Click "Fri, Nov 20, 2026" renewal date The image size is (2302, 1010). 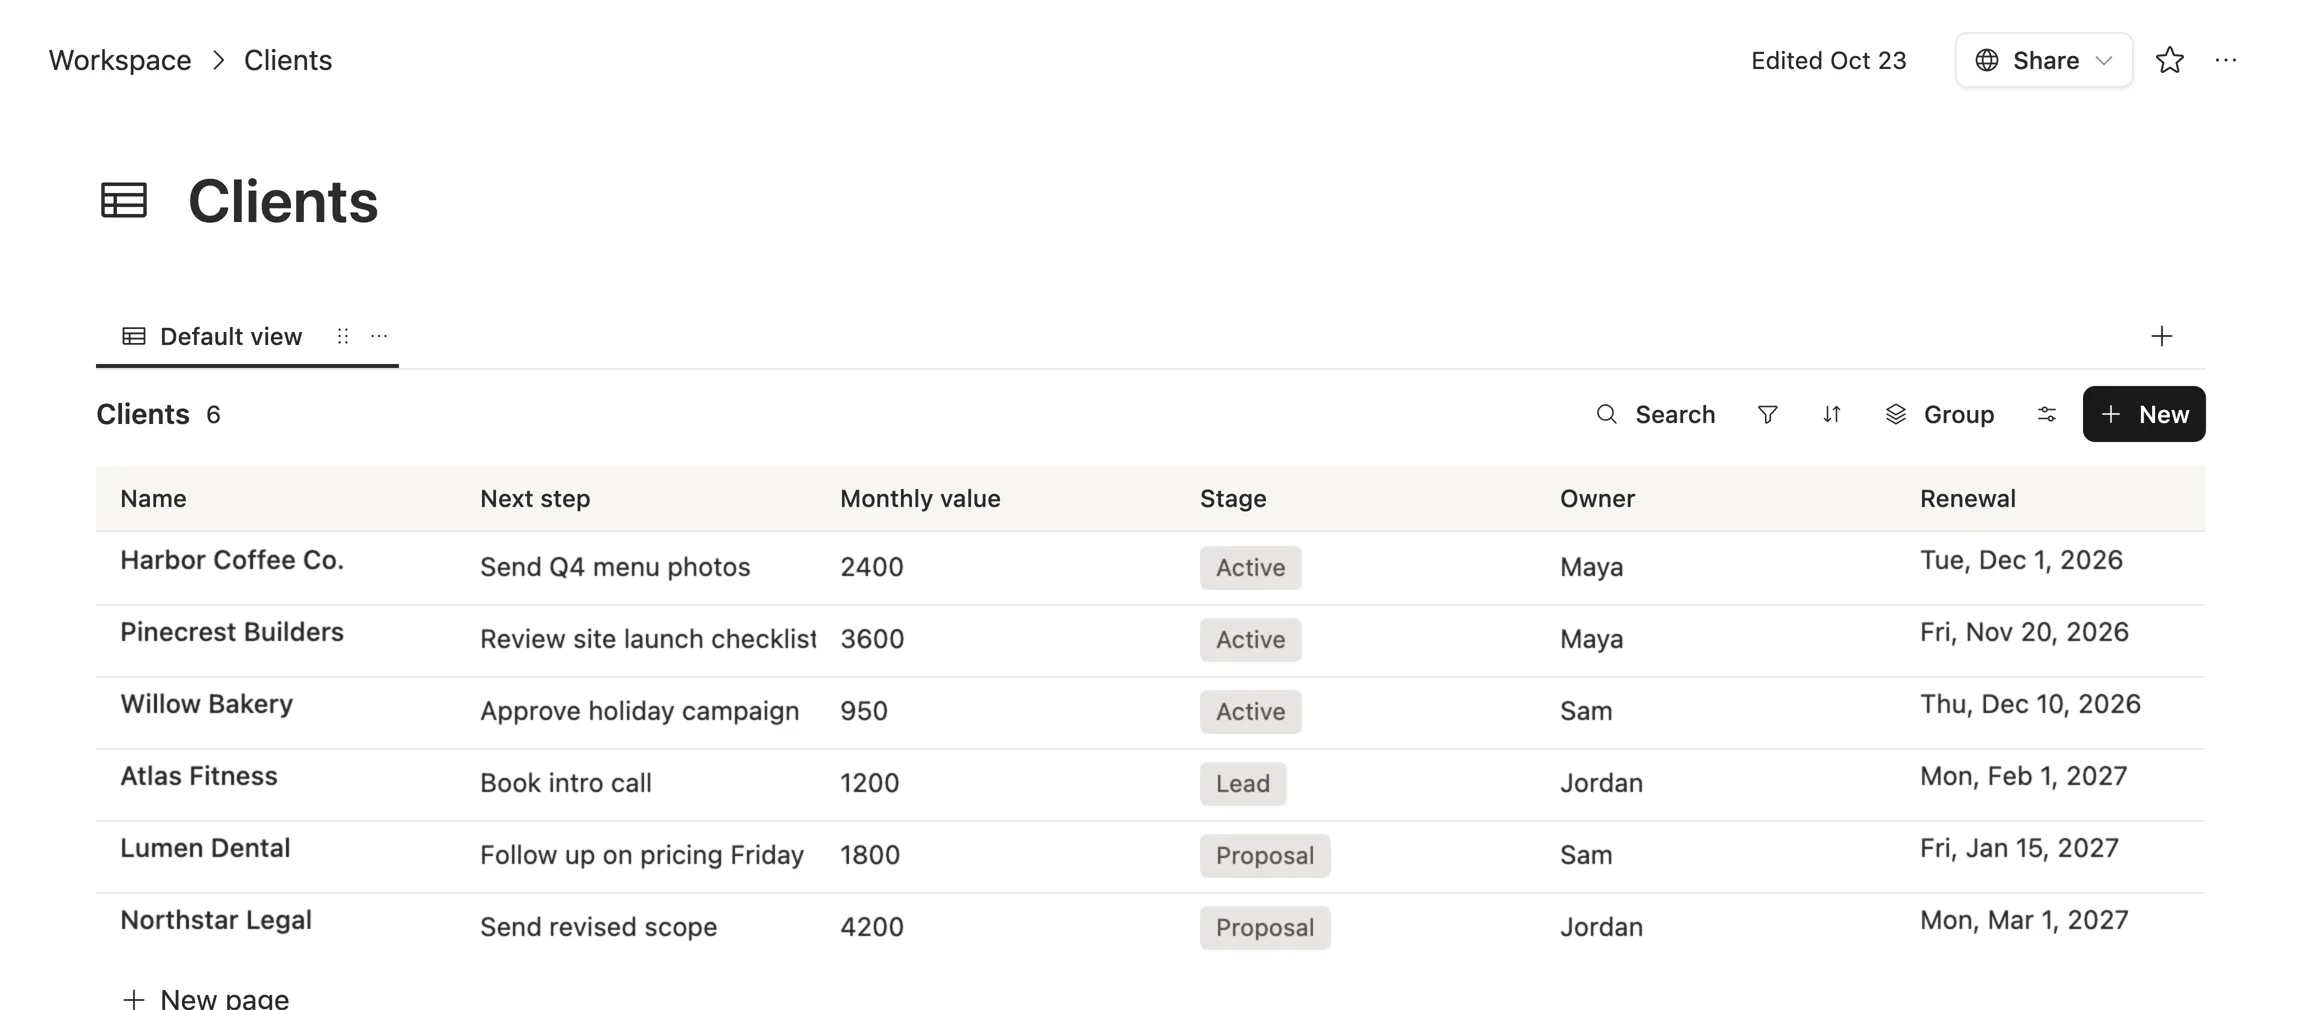(x=2024, y=632)
